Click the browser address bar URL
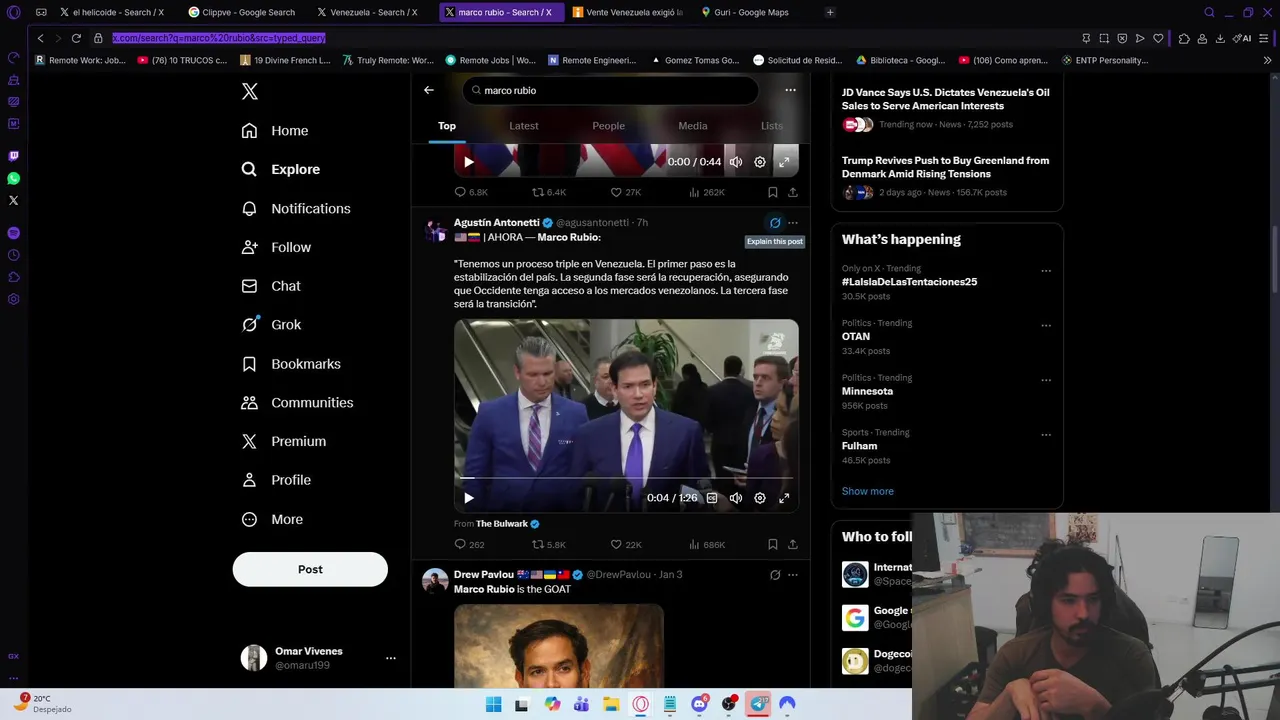The width and height of the screenshot is (1280, 720). point(218,38)
